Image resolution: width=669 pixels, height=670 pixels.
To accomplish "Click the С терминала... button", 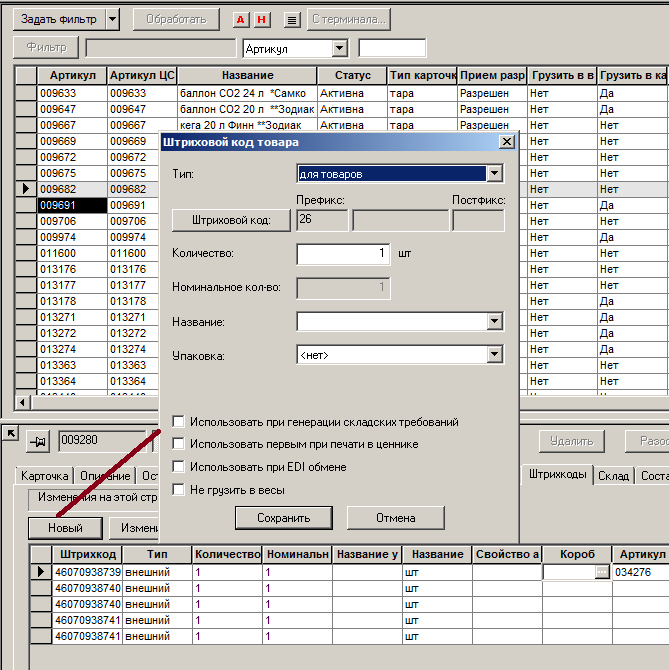I will click(349, 19).
